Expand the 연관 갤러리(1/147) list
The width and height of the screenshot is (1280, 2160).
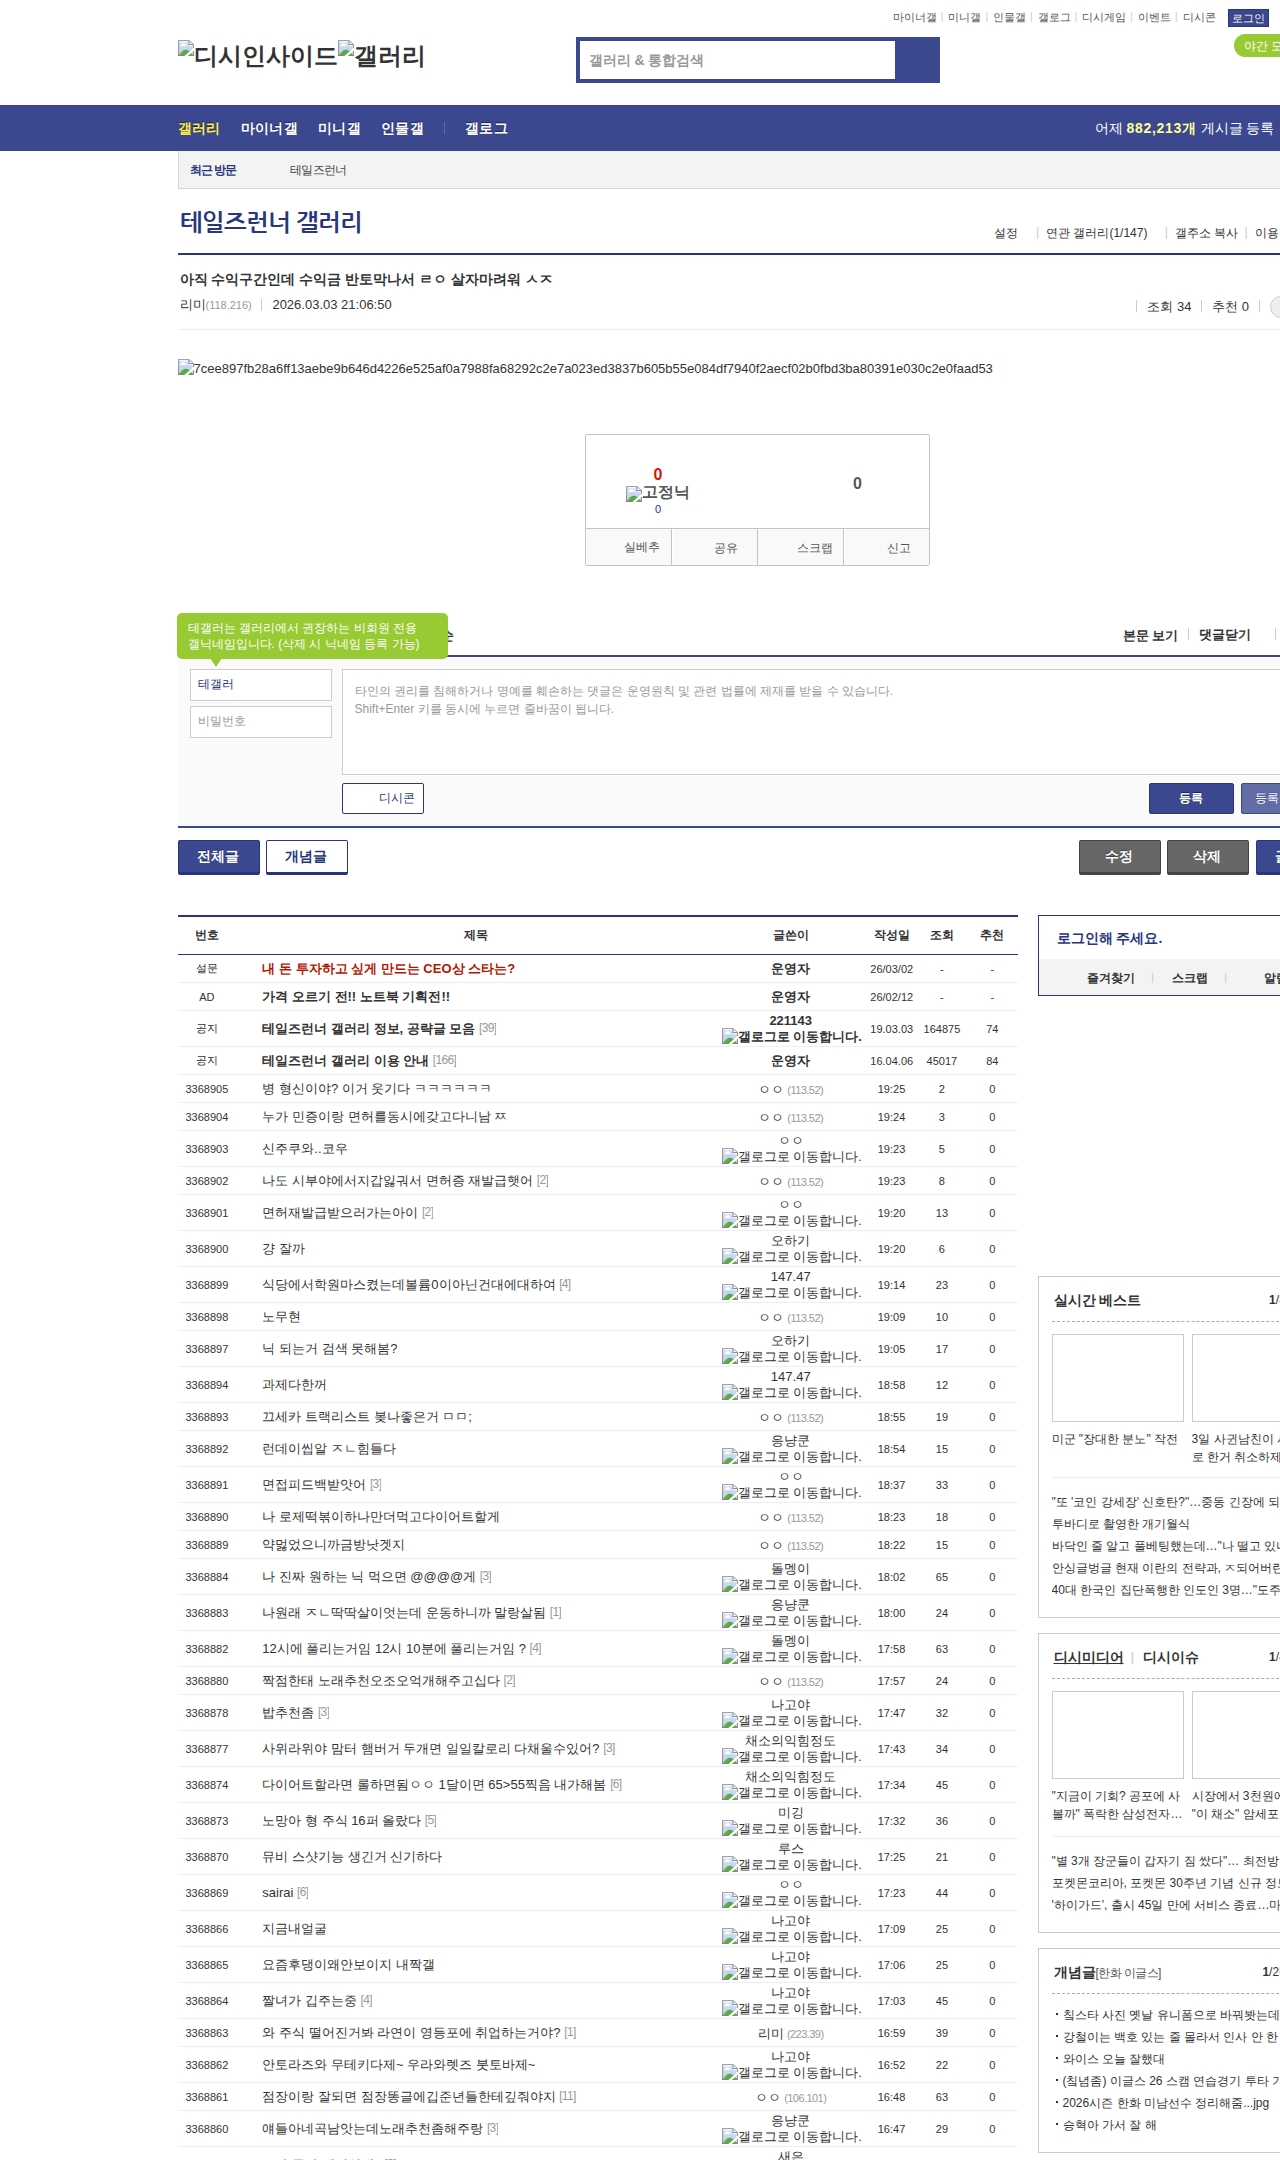tap(1096, 233)
